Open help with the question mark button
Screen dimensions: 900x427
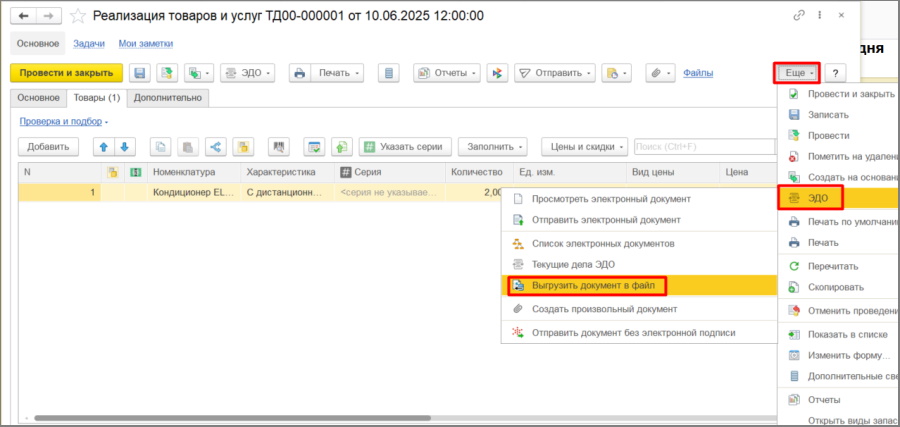[836, 73]
